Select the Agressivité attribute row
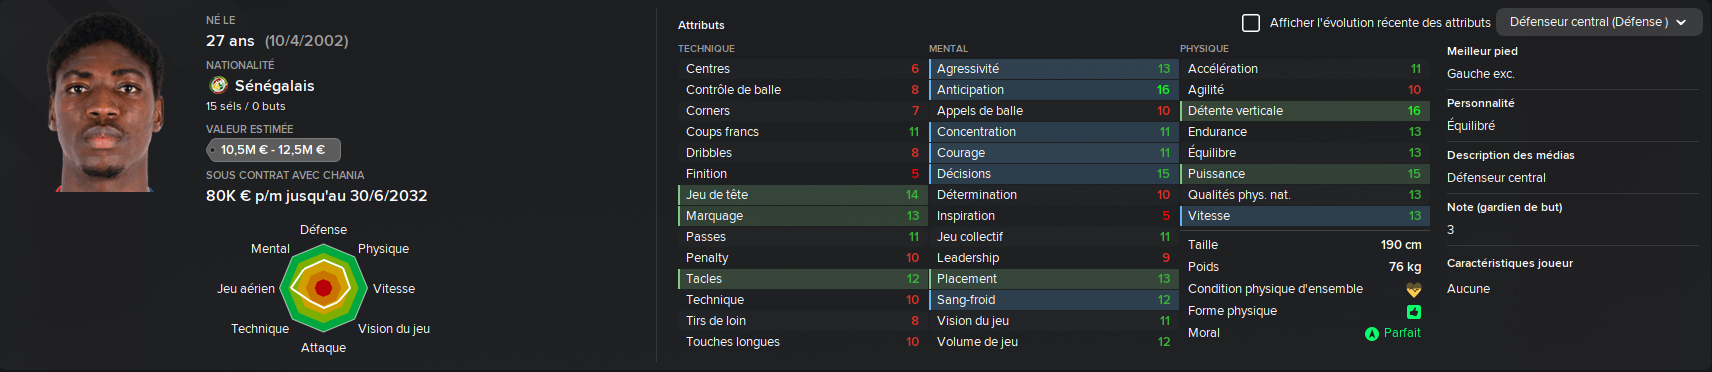This screenshot has height=372, width=1712. (1052, 69)
